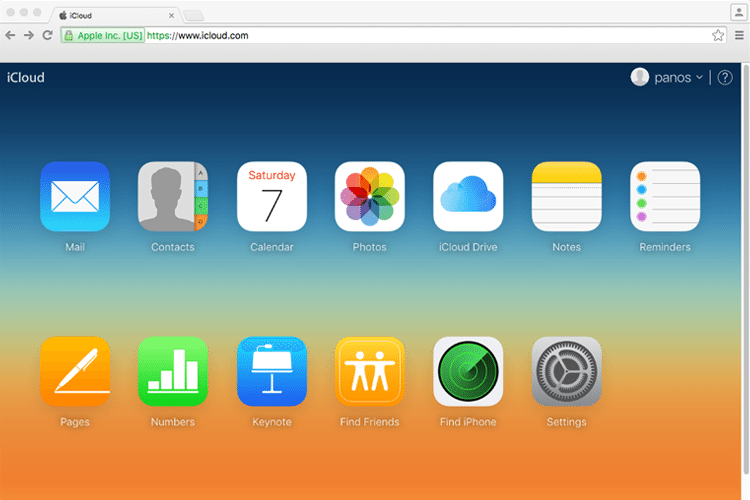Click the Find iPhone label text
The height and width of the screenshot is (500, 750).
pos(468,422)
